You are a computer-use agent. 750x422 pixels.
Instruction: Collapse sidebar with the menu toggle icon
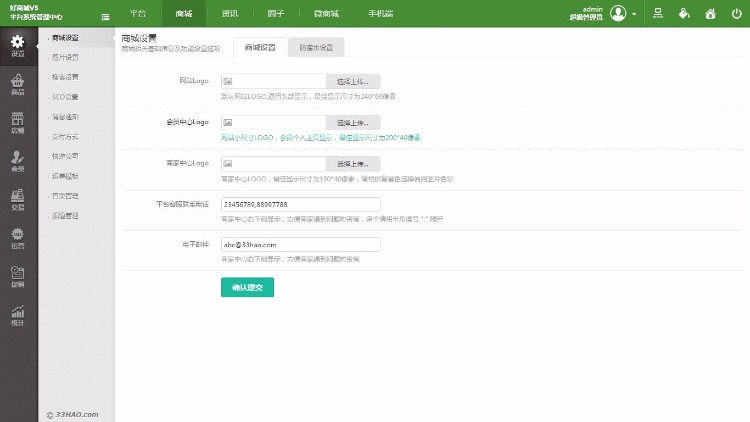(x=105, y=17)
